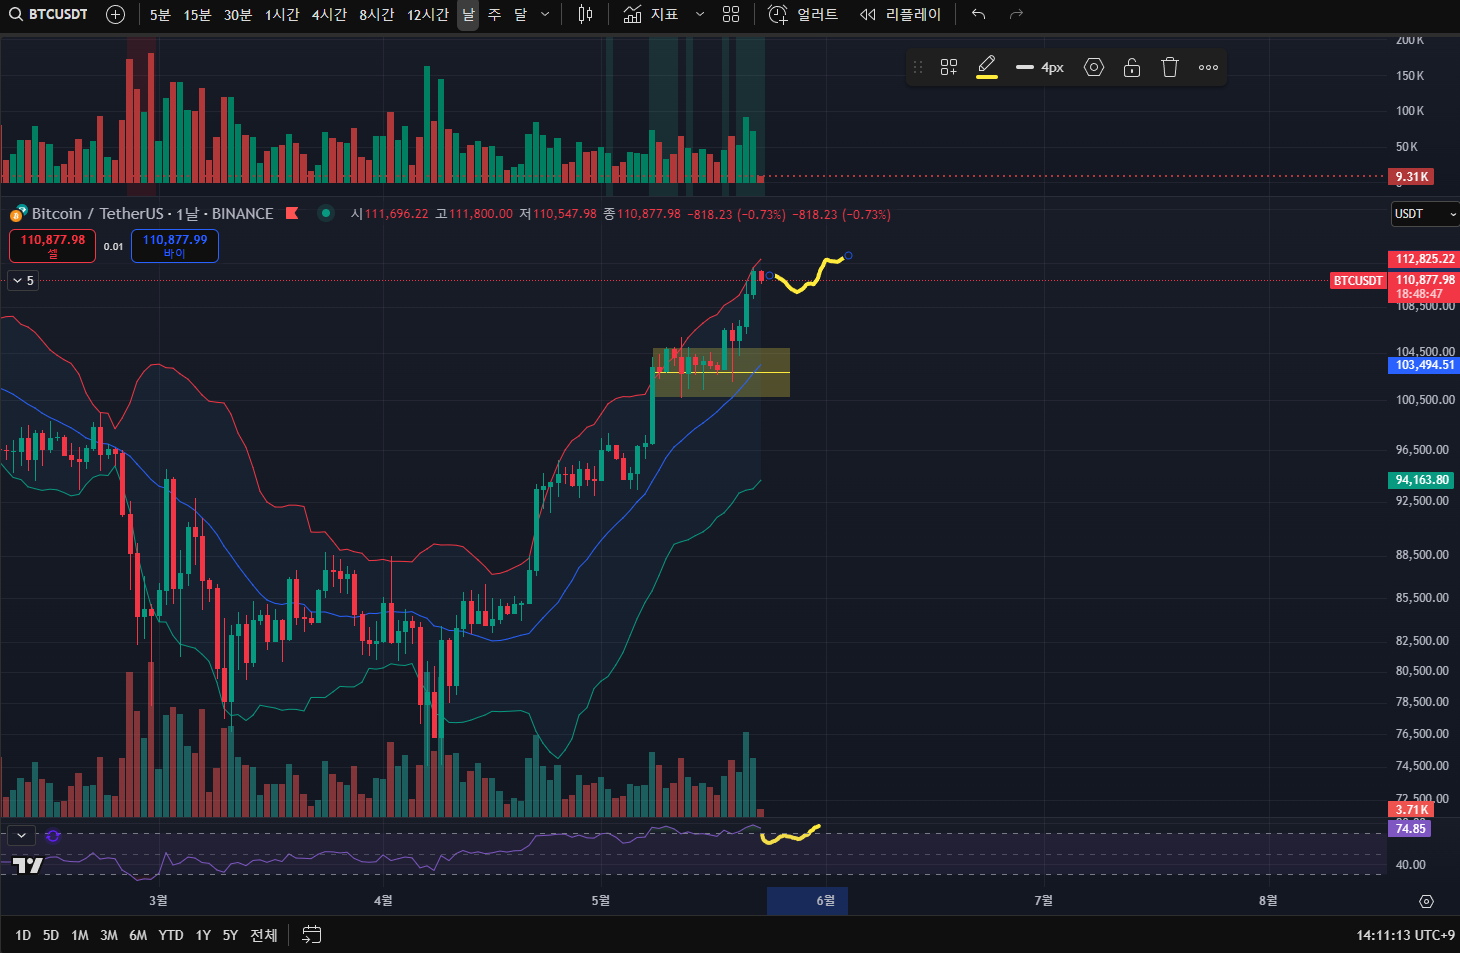The width and height of the screenshot is (1460, 953).
Task: Set date range to 1Y
Action: pos(203,935)
